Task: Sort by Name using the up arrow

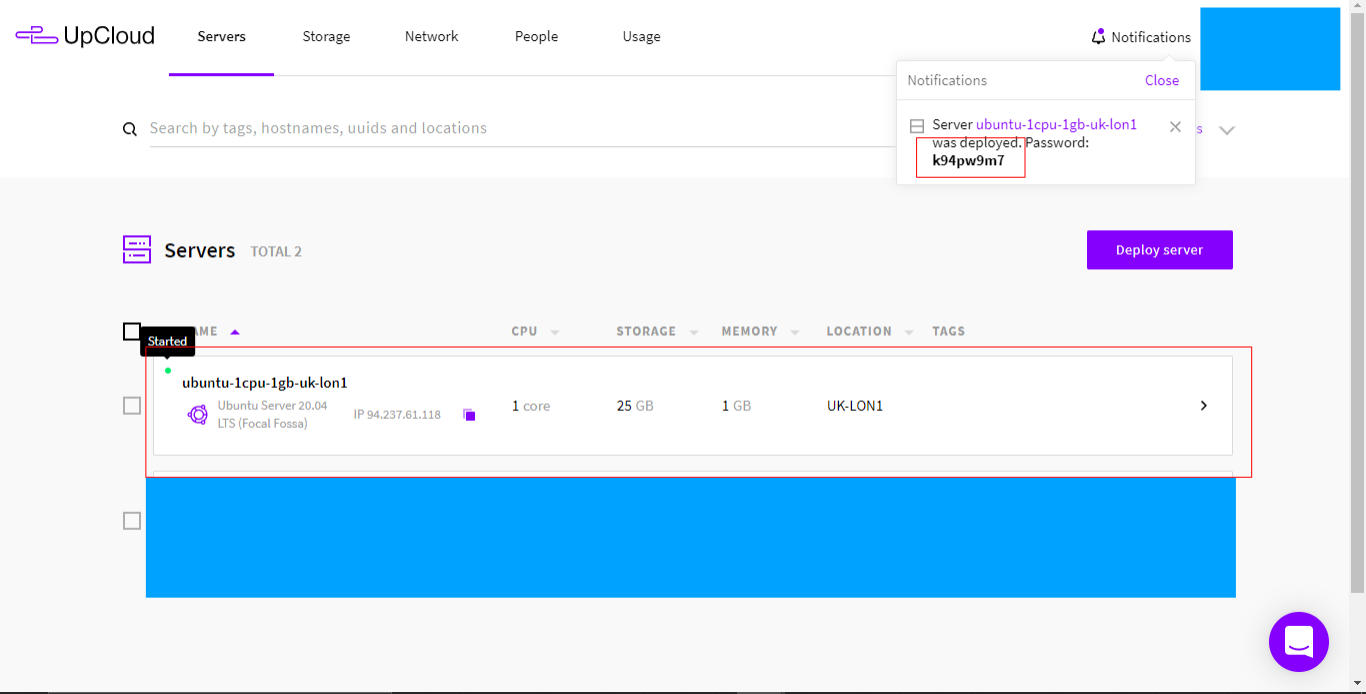Action: pos(235,332)
